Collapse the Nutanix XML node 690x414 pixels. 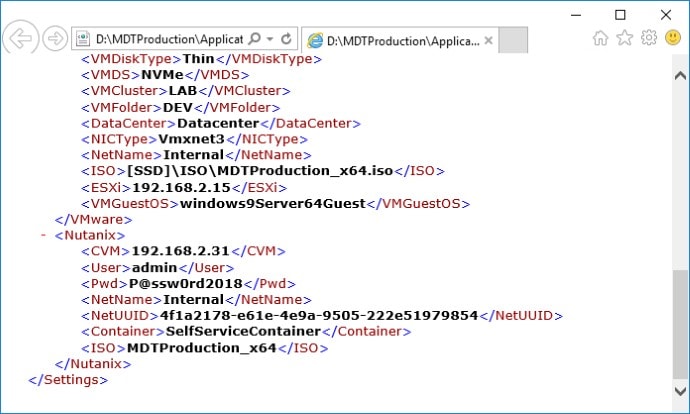pyautogui.click(x=44, y=235)
